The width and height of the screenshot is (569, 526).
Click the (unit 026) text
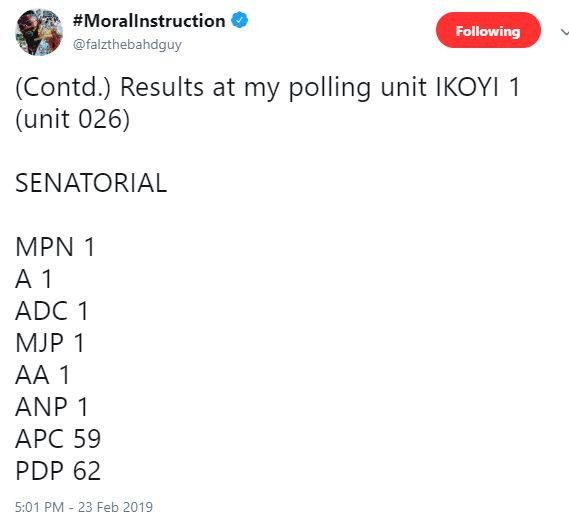pyautogui.click(x=72, y=119)
